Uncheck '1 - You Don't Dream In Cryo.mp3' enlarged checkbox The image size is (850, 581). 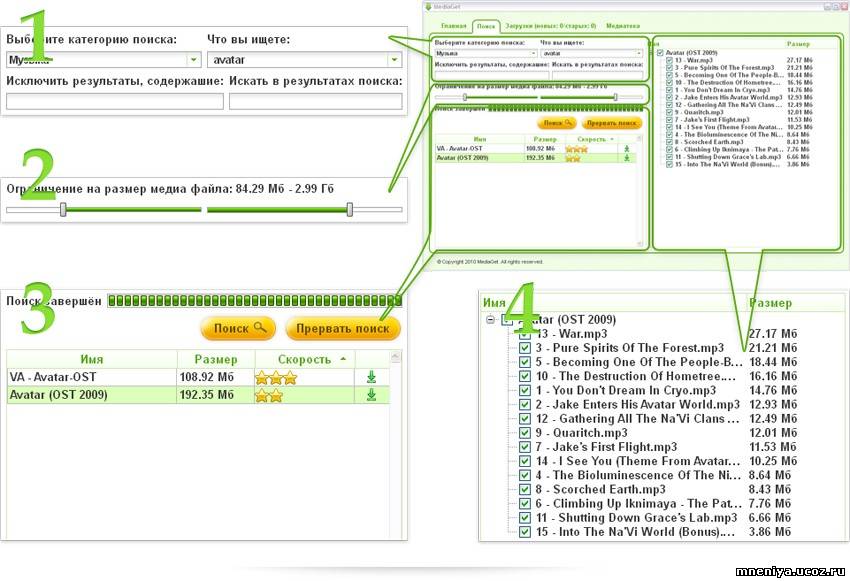[x=524, y=390]
